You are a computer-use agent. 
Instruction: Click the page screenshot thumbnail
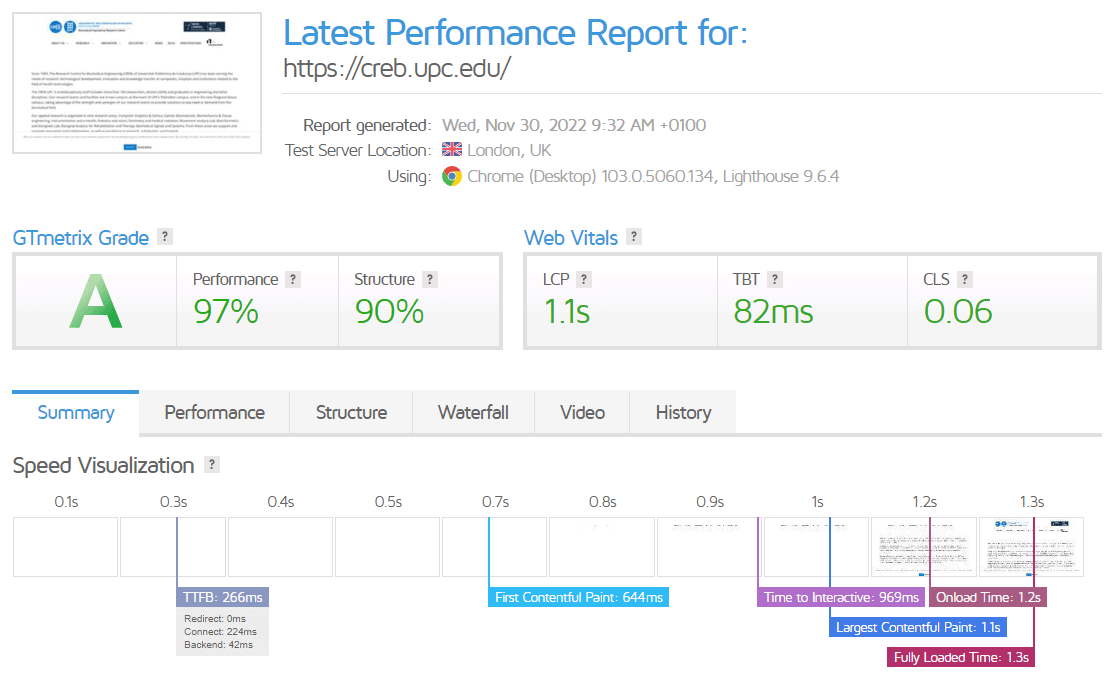point(137,83)
